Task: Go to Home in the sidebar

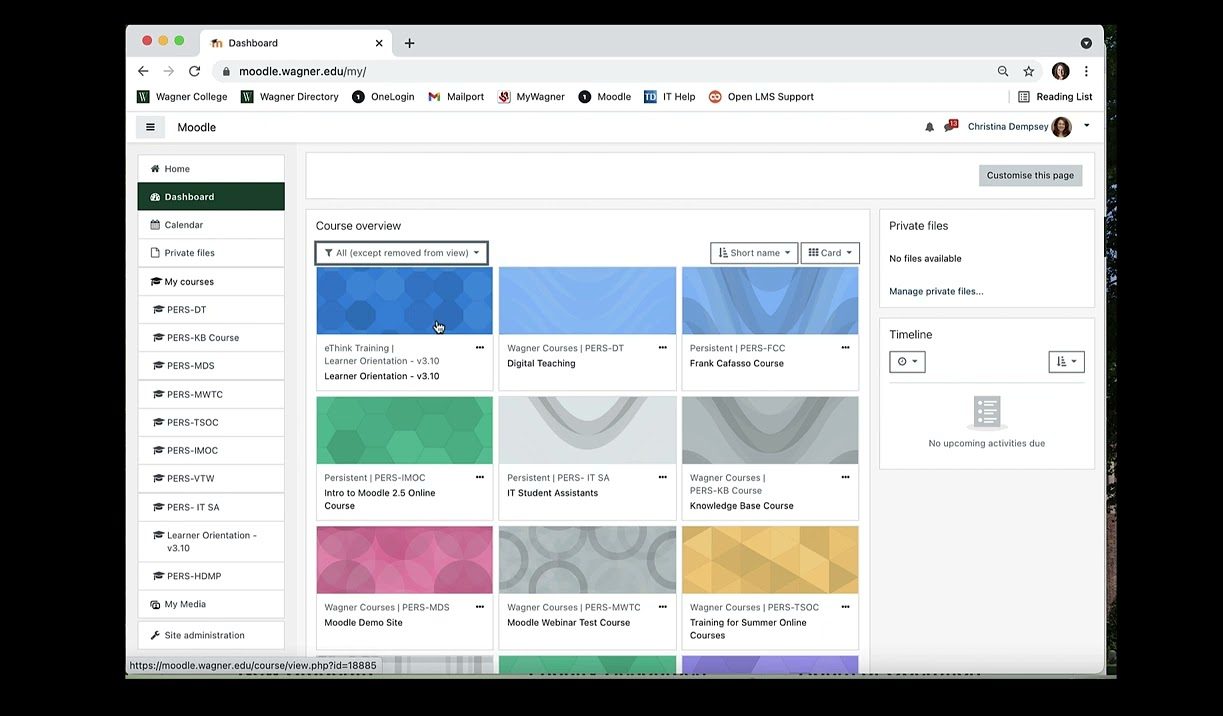Action: coord(211,169)
